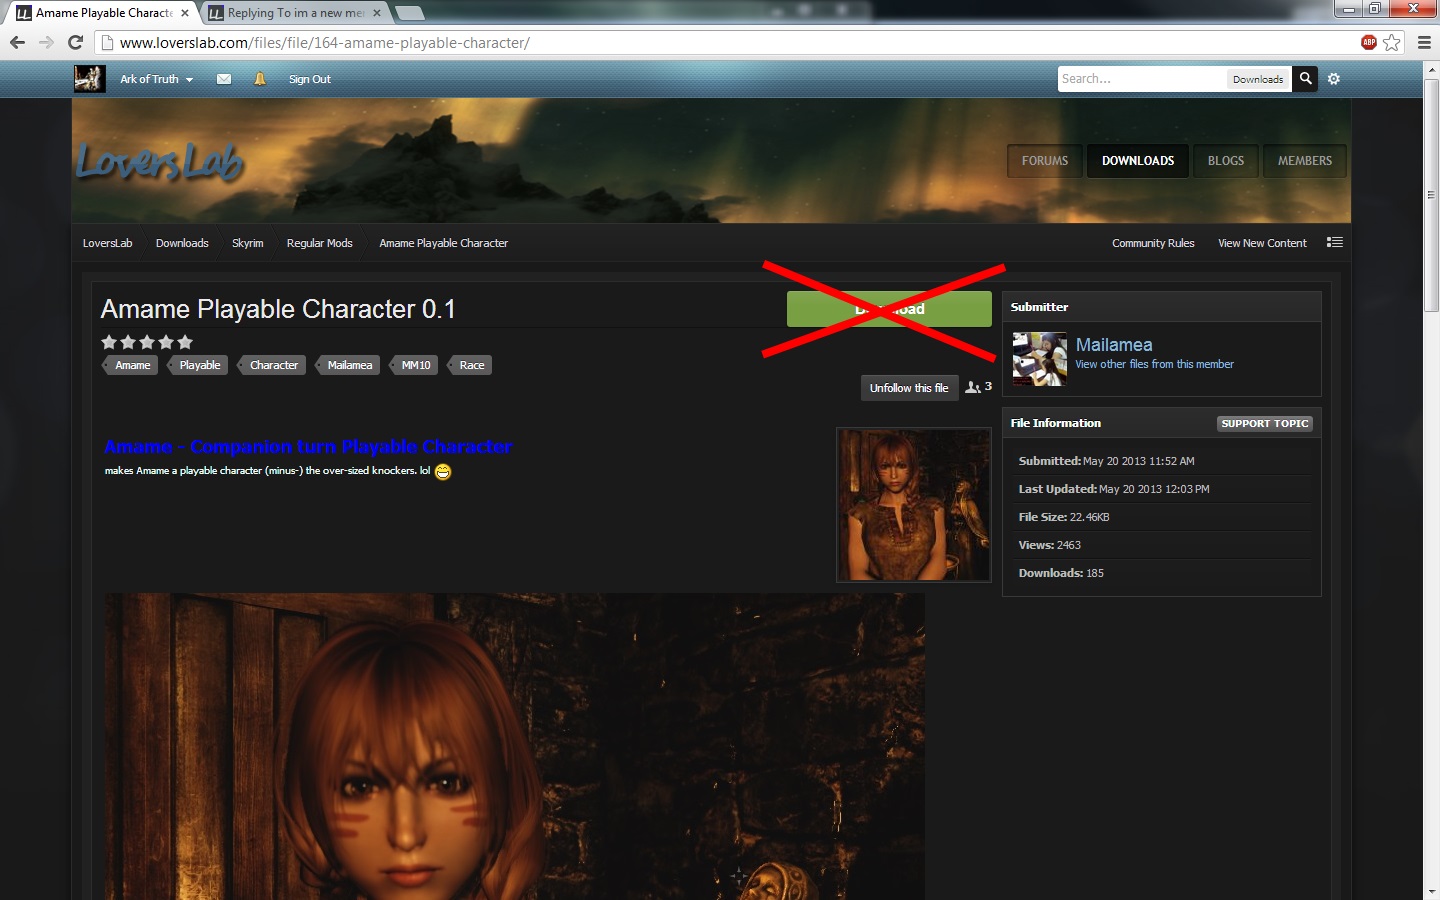Viewport: 1440px width, 900px height.
Task: Go to Skyrim breadcrumb link
Action: (248, 243)
